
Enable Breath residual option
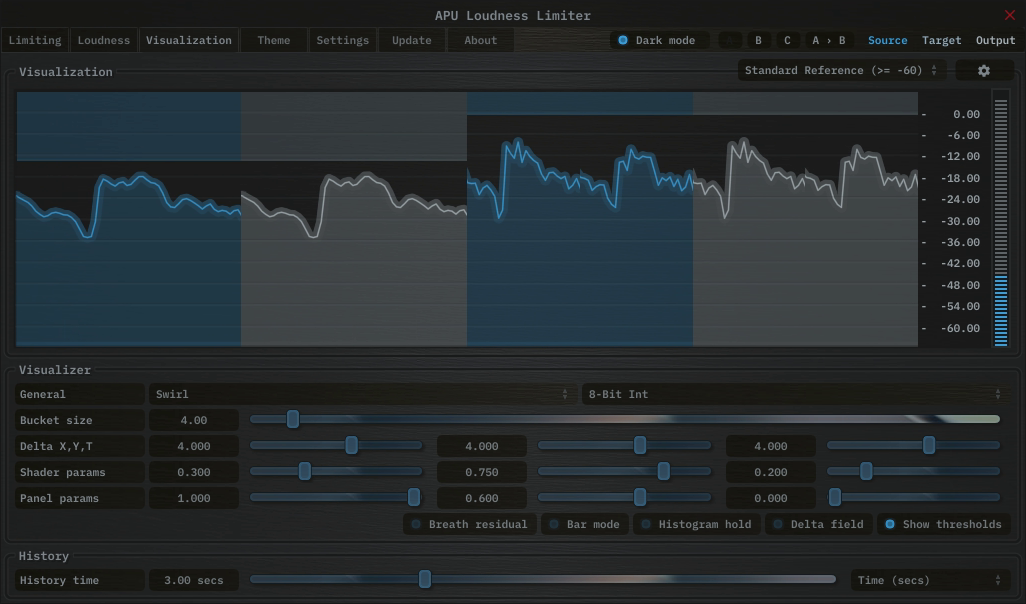[x=469, y=524]
